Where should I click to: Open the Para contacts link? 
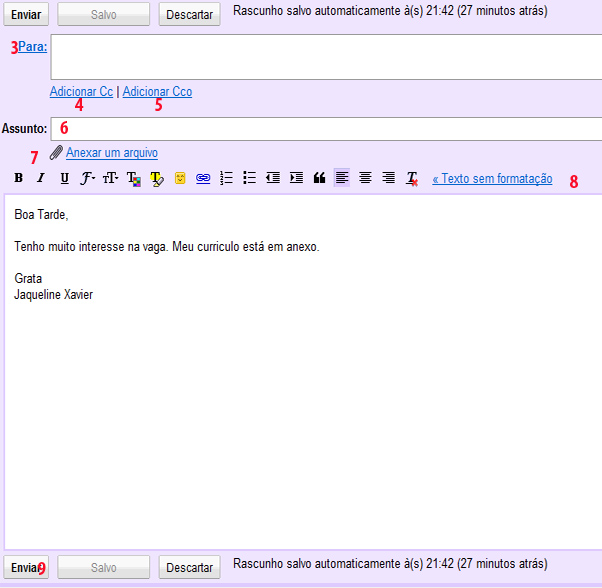pos(33,47)
